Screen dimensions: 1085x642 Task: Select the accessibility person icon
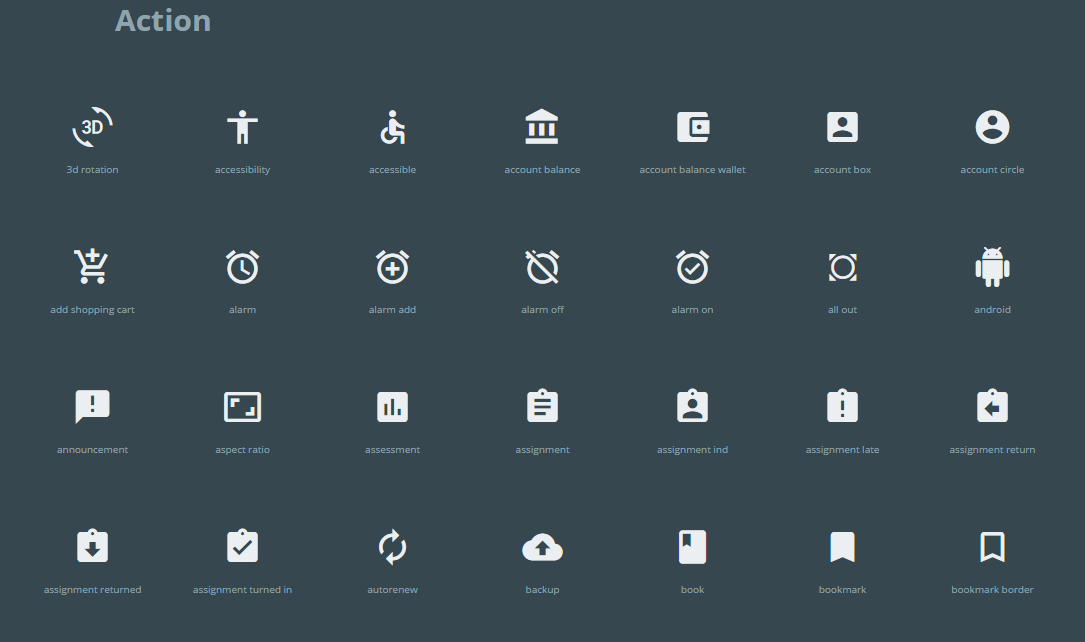tap(242, 127)
